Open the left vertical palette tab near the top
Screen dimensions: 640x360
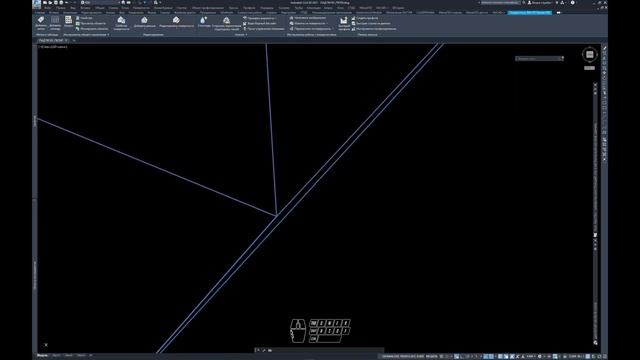tap(35, 121)
